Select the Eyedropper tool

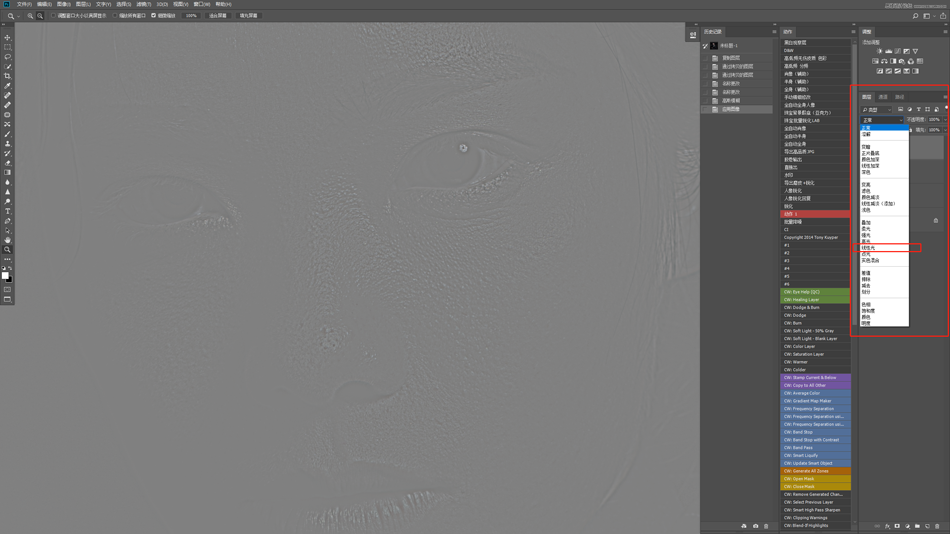click(7, 86)
